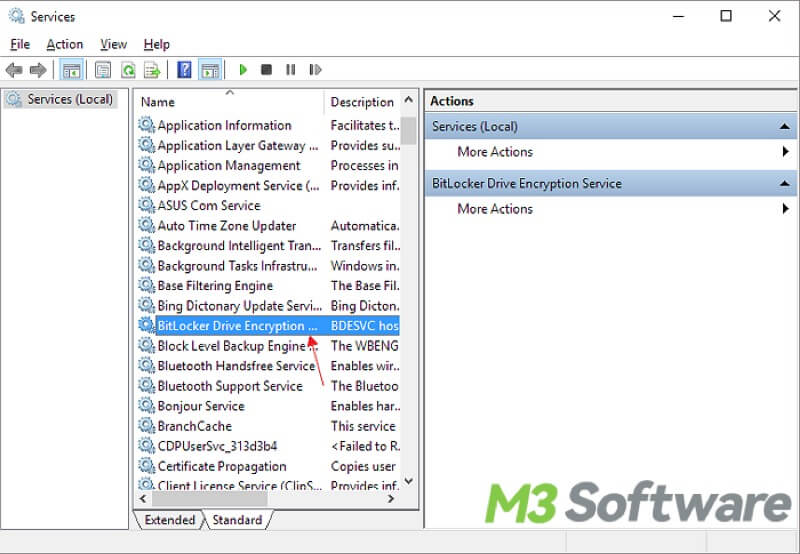Viewport: 800px width, 554px height.
Task: Click the Back arrow toolbar icon
Action: (x=14, y=70)
